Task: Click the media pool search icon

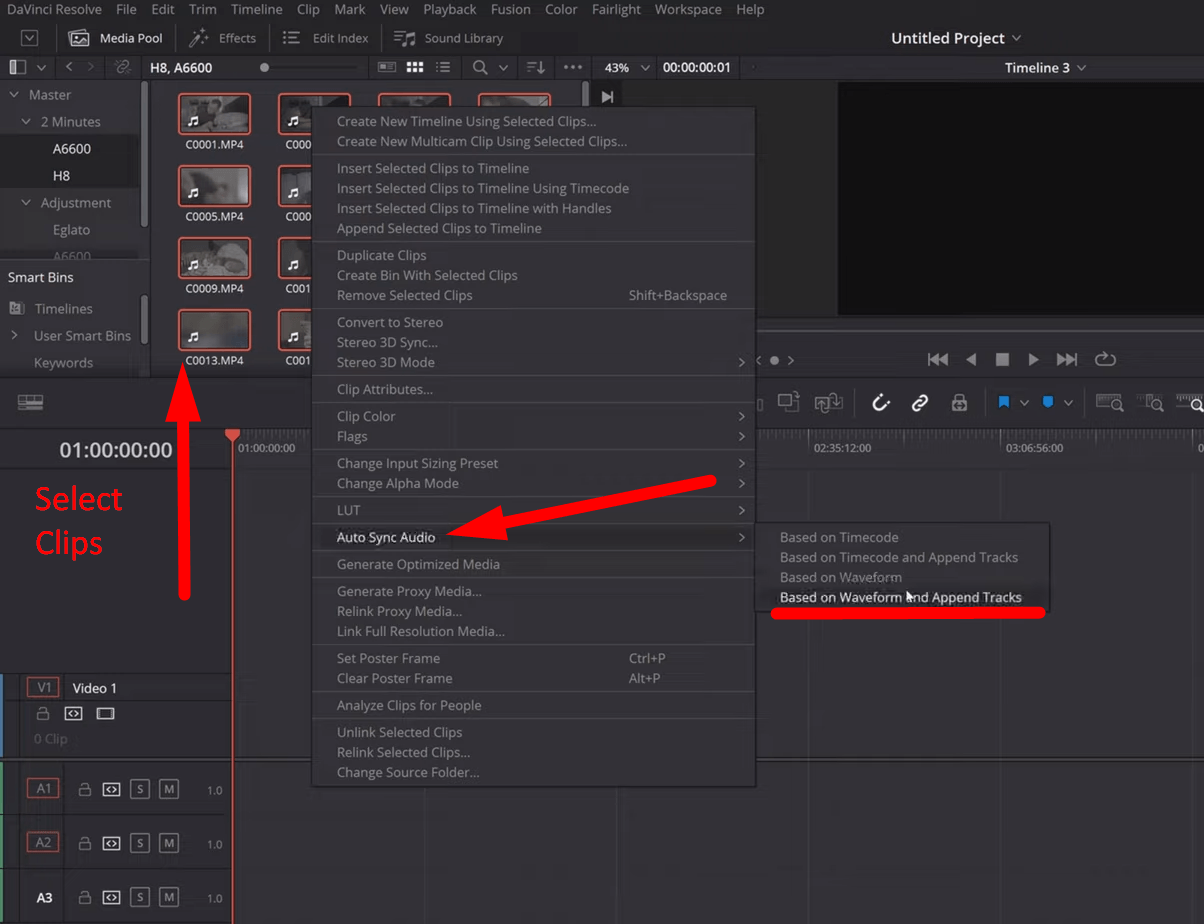Action: [481, 67]
